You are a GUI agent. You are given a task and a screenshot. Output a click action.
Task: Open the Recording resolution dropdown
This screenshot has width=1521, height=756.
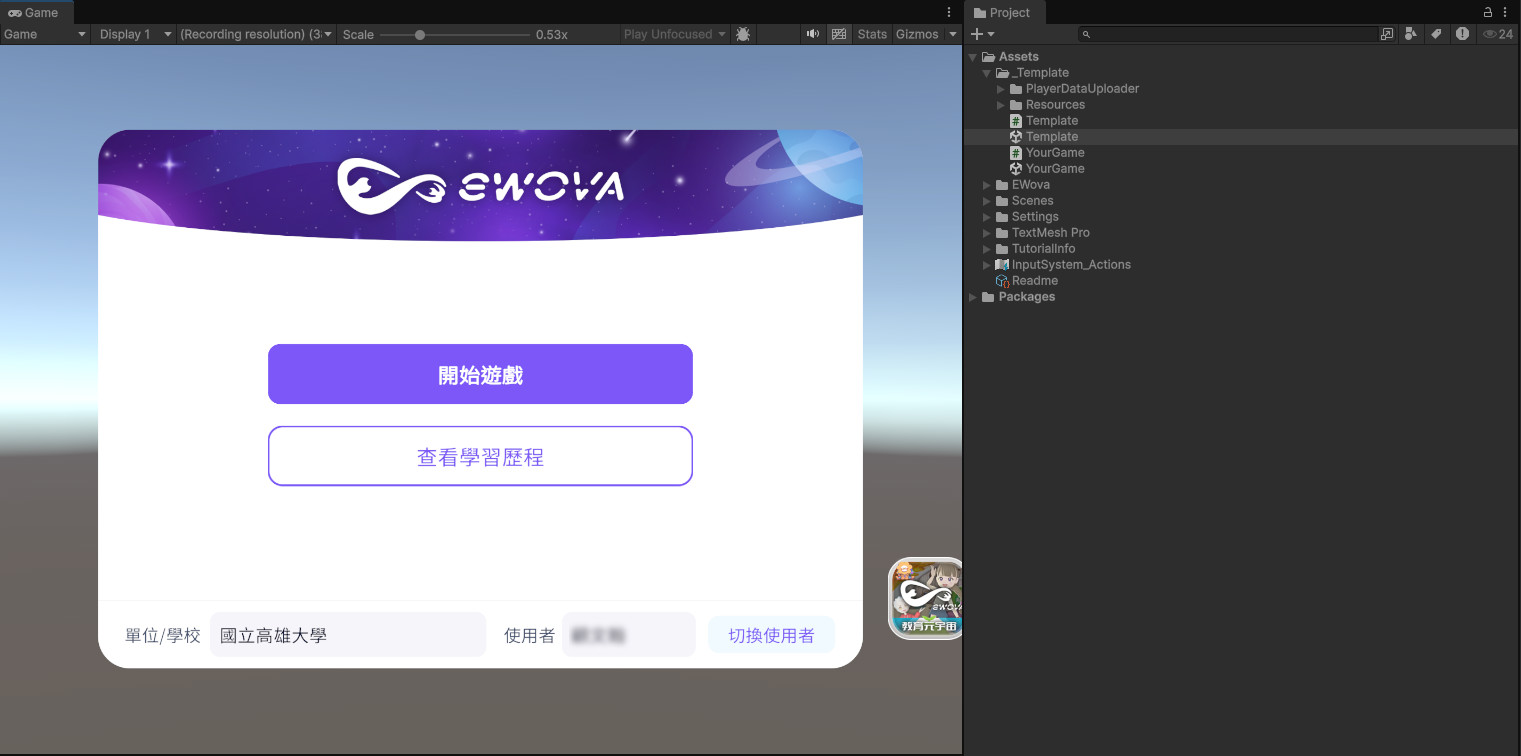[256, 34]
